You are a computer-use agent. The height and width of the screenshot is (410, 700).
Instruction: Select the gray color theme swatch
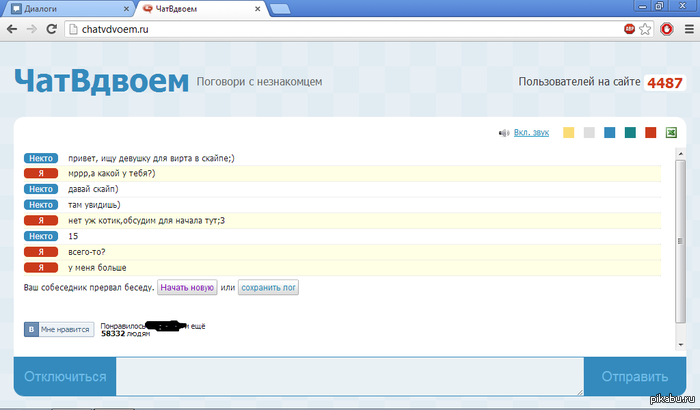[589, 132]
